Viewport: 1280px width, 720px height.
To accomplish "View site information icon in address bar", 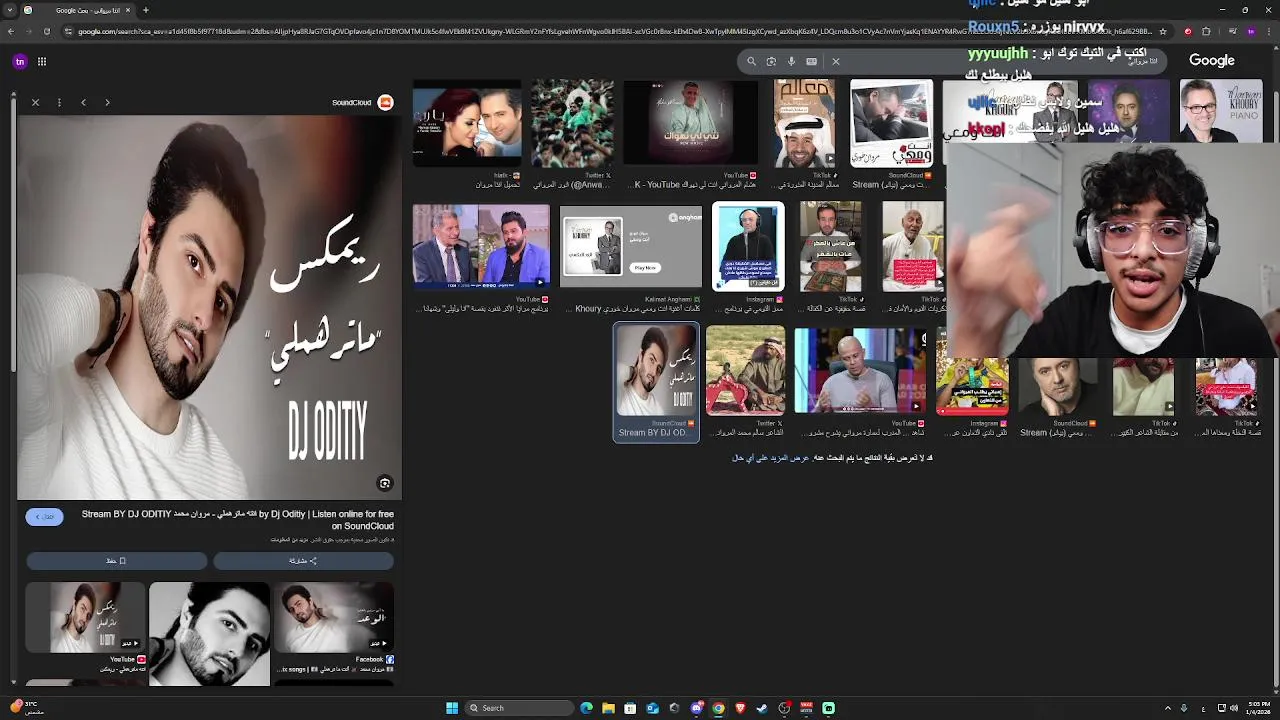I will tap(69, 31).
